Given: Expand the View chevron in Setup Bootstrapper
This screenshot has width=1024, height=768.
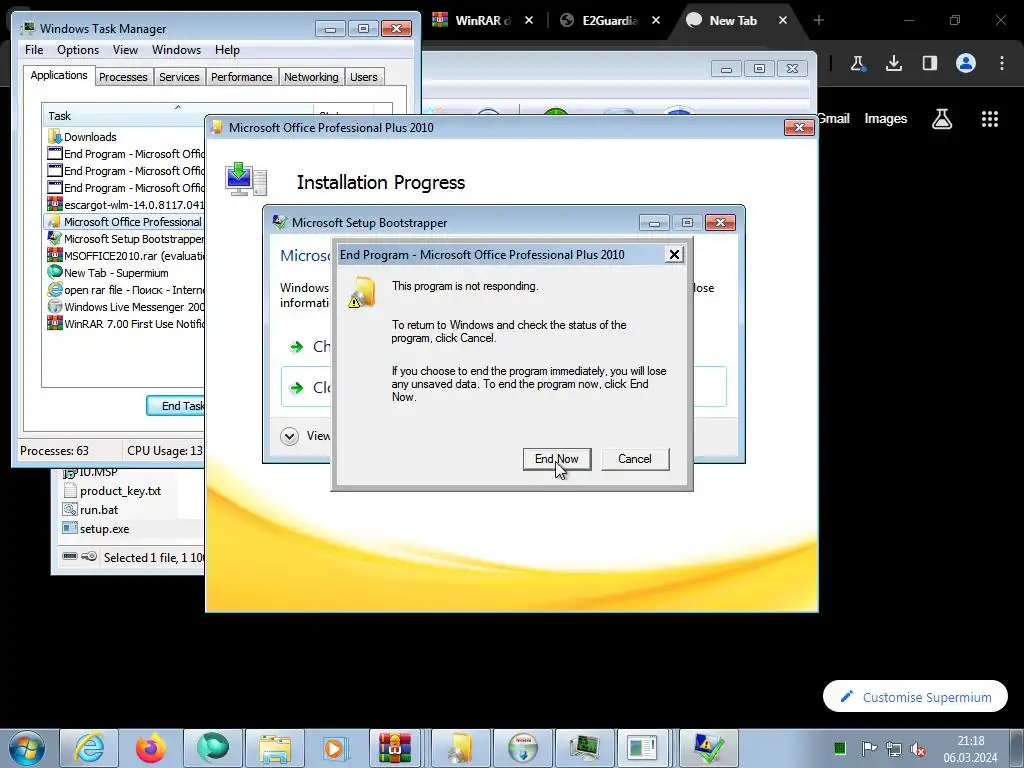Looking at the screenshot, I should click(289, 436).
